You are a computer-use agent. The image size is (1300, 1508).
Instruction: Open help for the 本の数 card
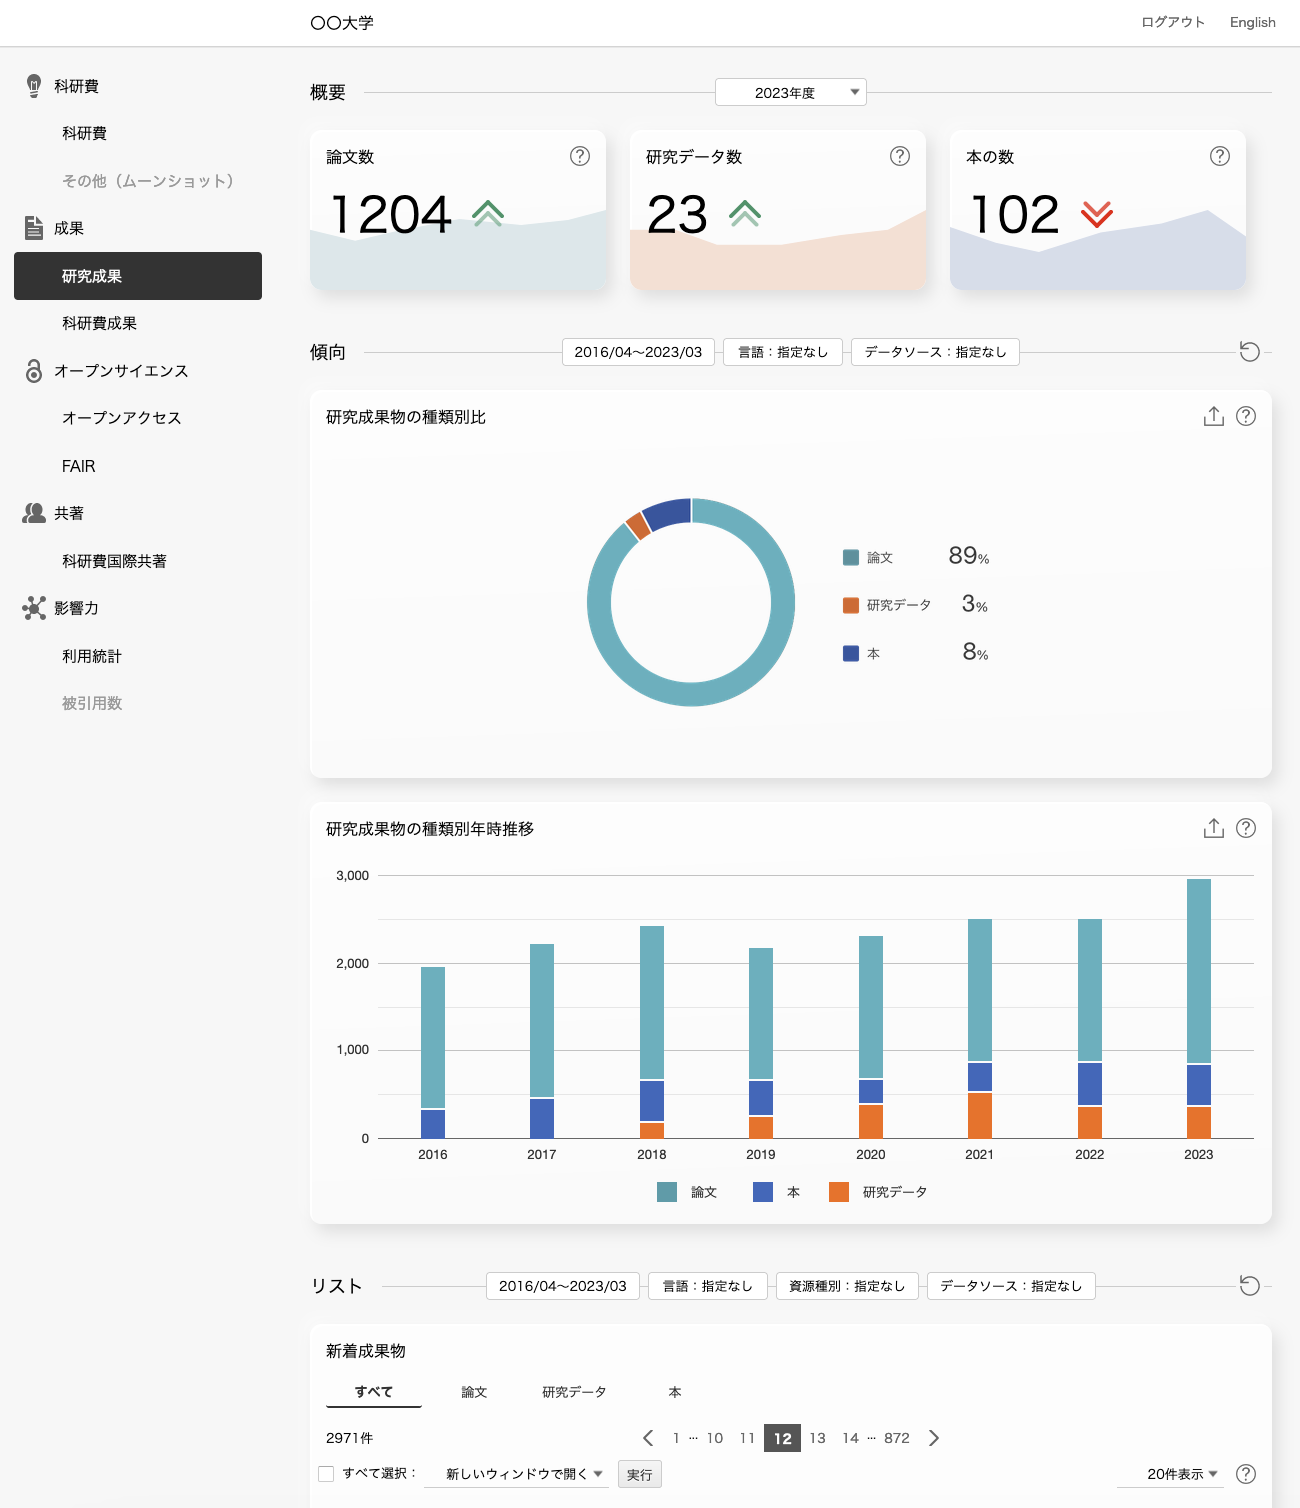coord(1220,156)
